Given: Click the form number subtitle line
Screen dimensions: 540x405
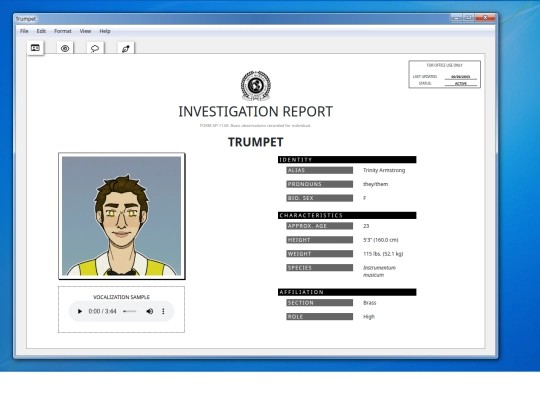Looking at the screenshot, I should click(256, 125).
